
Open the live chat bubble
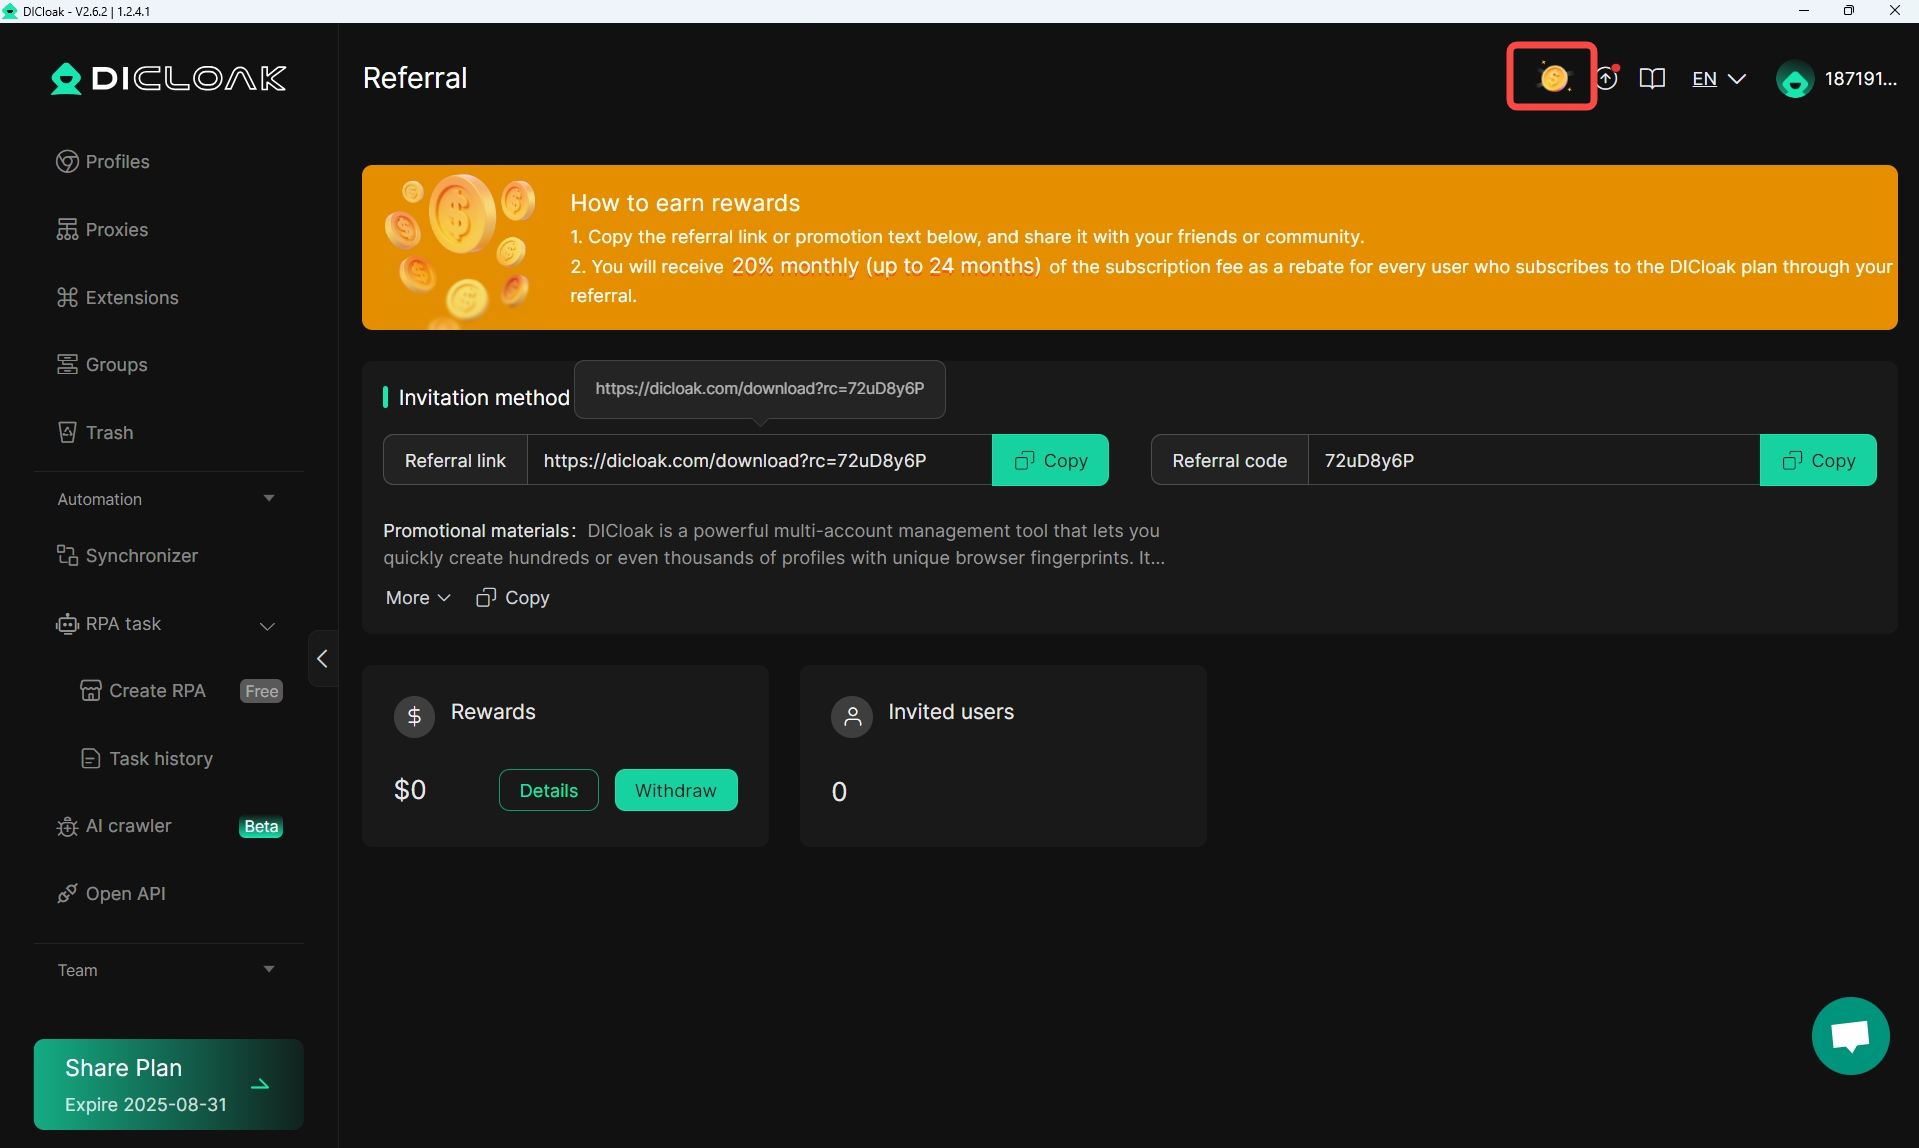pos(1850,1035)
